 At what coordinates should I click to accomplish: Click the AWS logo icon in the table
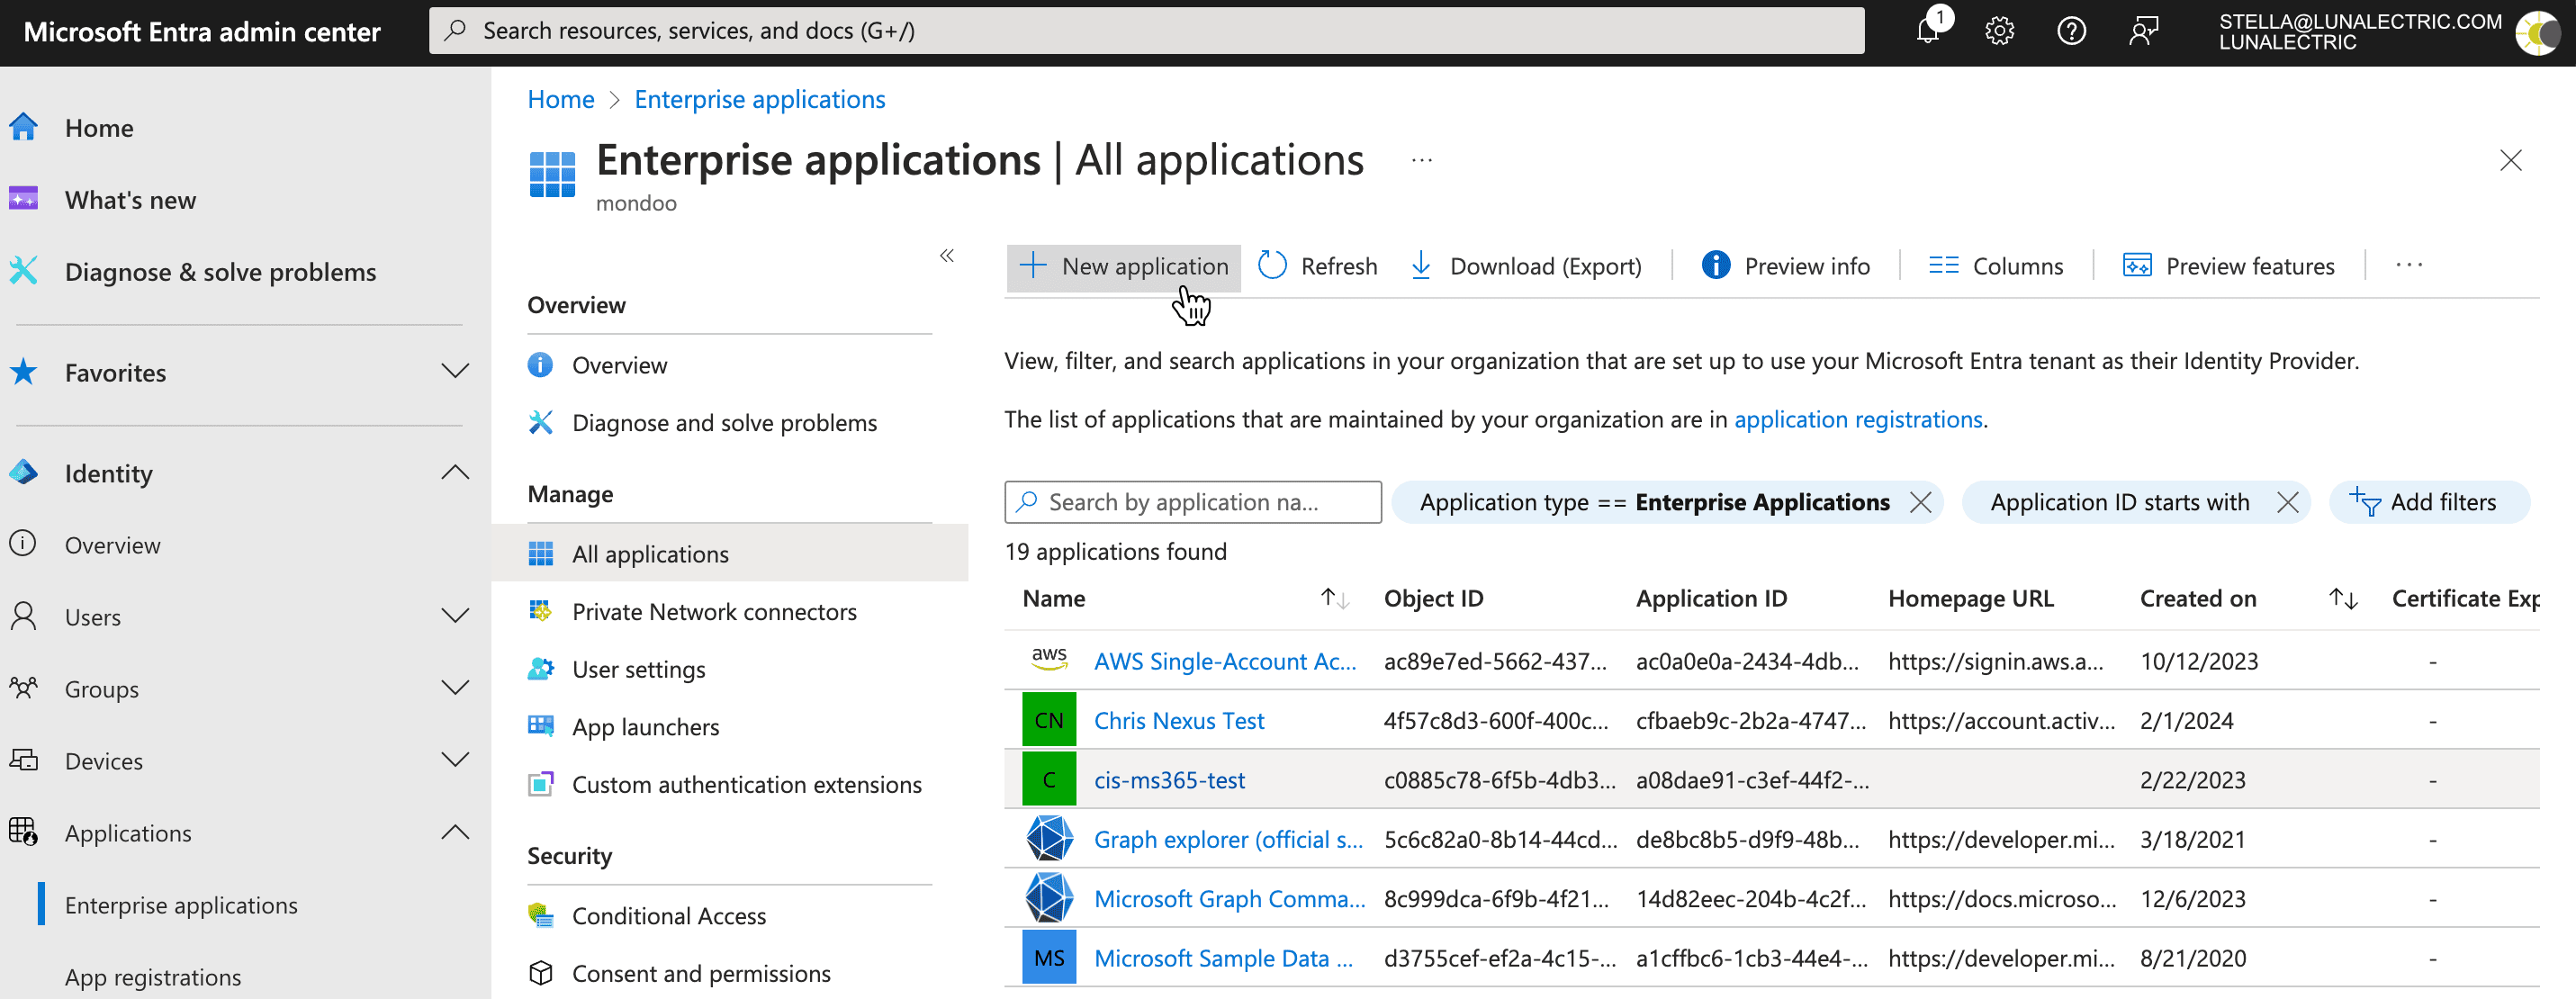pyautogui.click(x=1049, y=660)
